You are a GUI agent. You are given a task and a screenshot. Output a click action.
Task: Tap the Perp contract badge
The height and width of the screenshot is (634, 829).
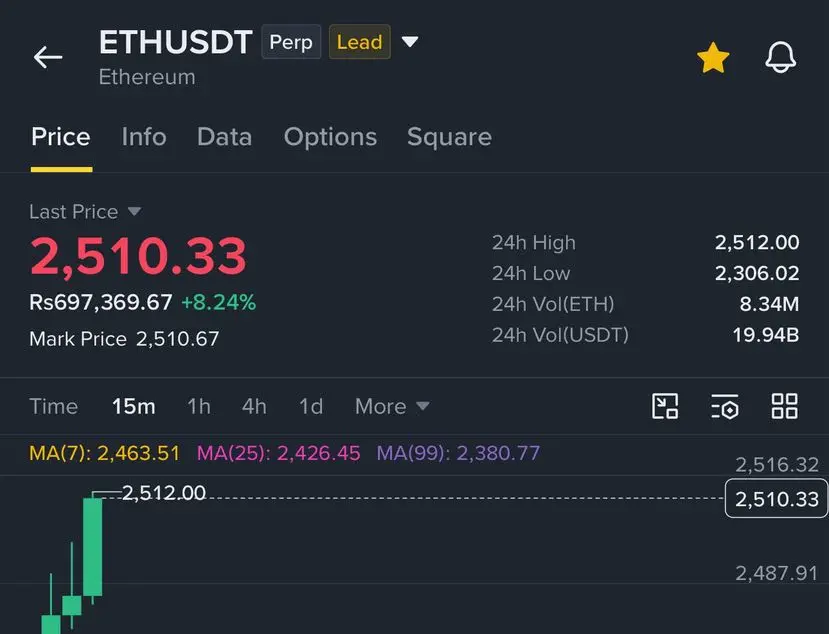(291, 42)
